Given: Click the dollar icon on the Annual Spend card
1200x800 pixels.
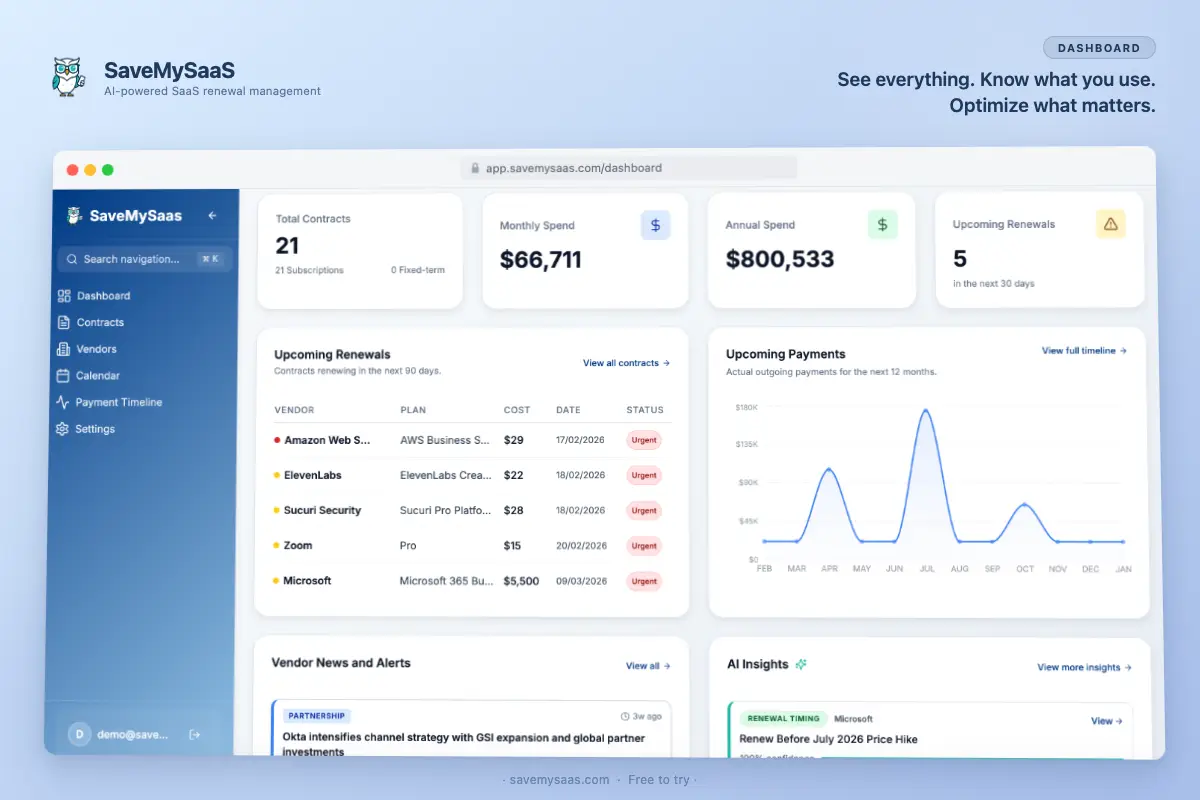Looking at the screenshot, I should [882, 225].
